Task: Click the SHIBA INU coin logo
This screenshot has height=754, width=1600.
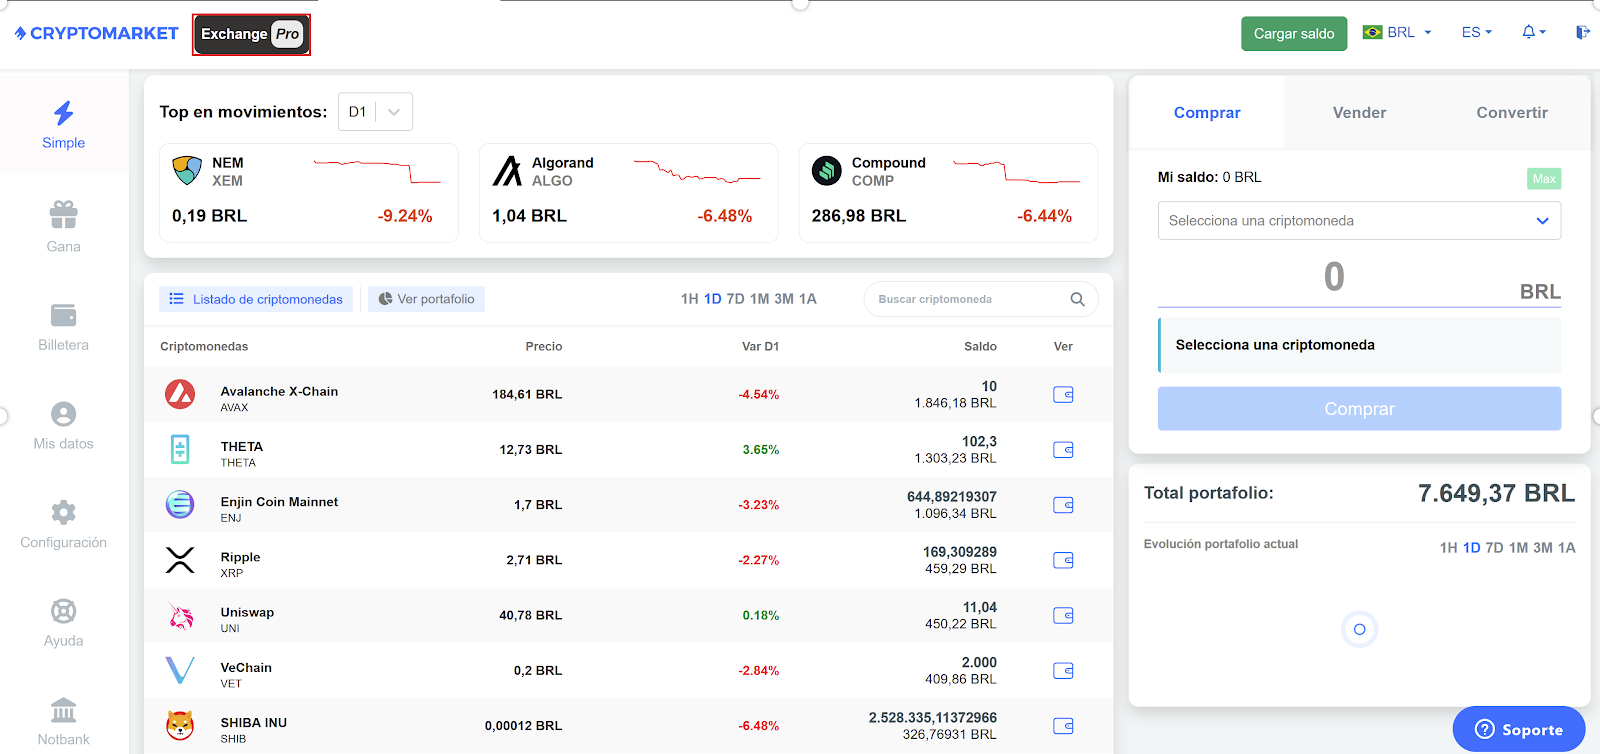Action: pos(180,725)
